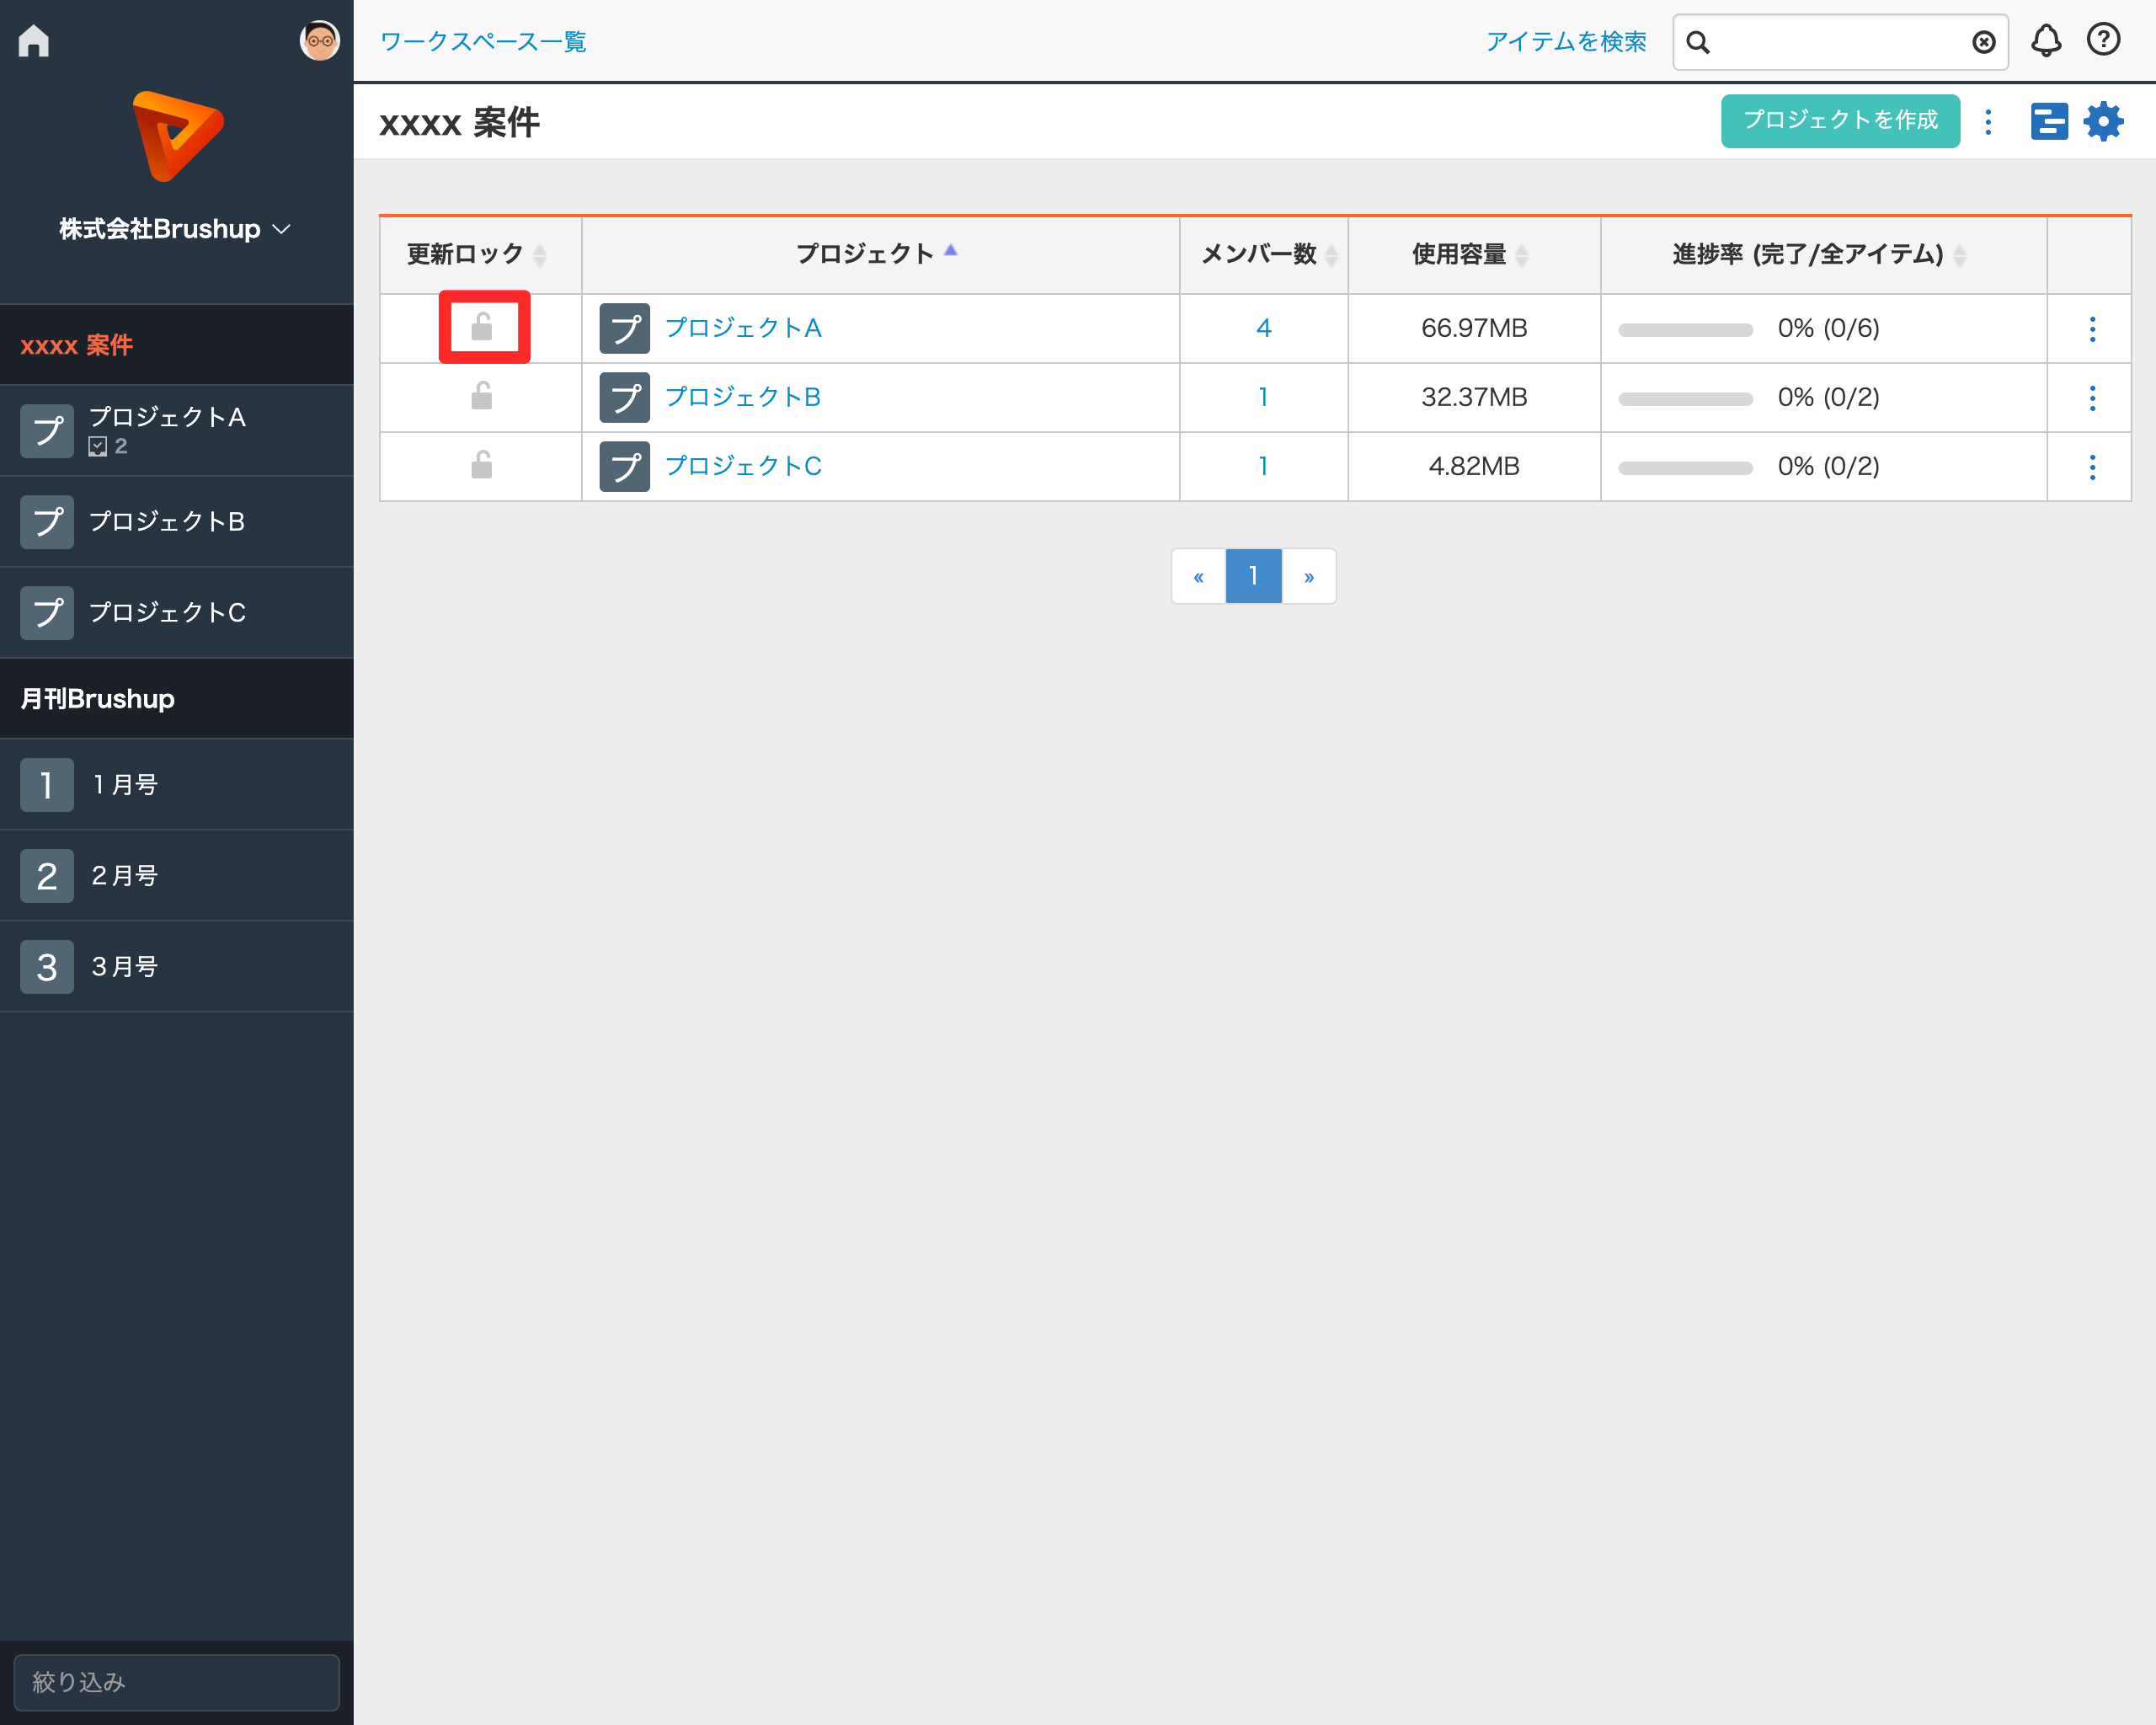The height and width of the screenshot is (1725, 2156).
Task: Open the user avatar profile
Action: pos(319,41)
